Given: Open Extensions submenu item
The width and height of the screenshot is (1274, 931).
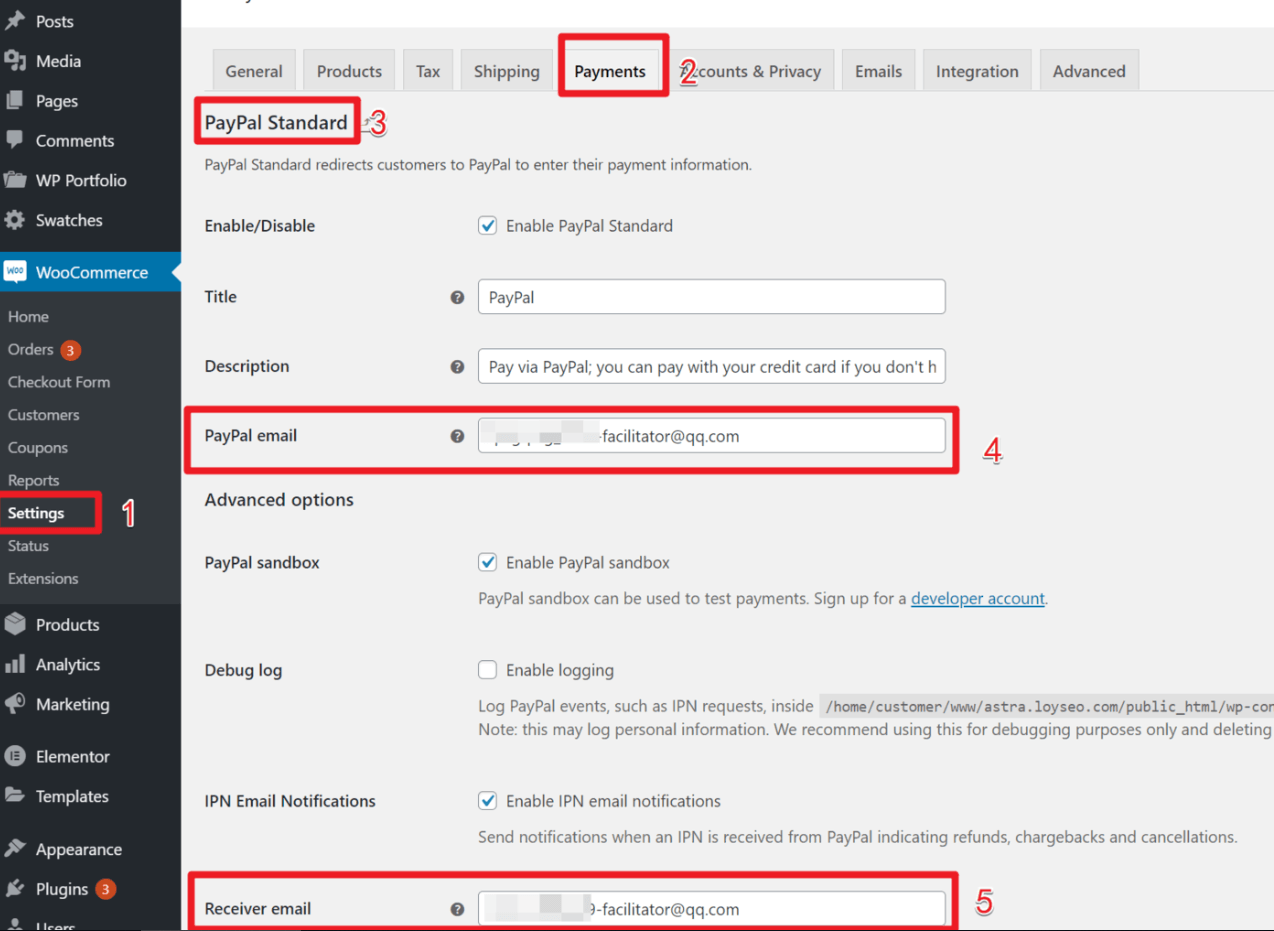Looking at the screenshot, I should 43,579.
